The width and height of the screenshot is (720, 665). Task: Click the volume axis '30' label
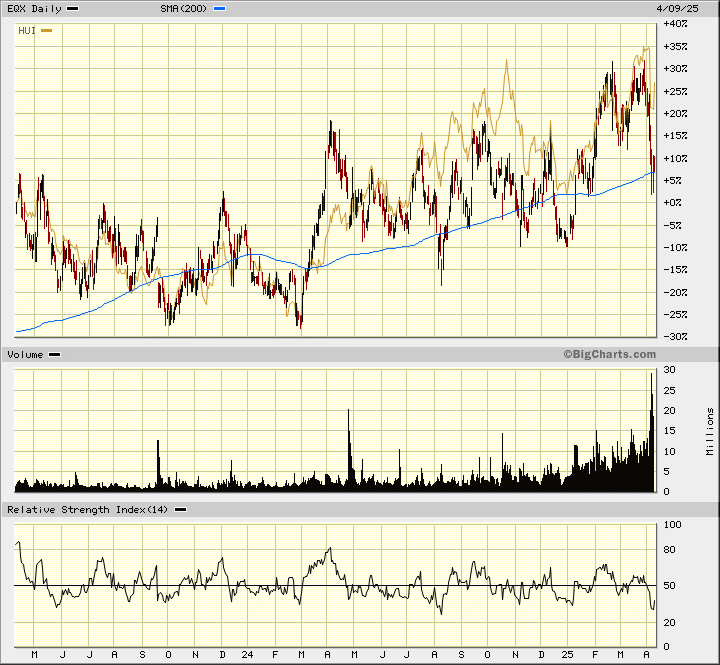point(669,370)
